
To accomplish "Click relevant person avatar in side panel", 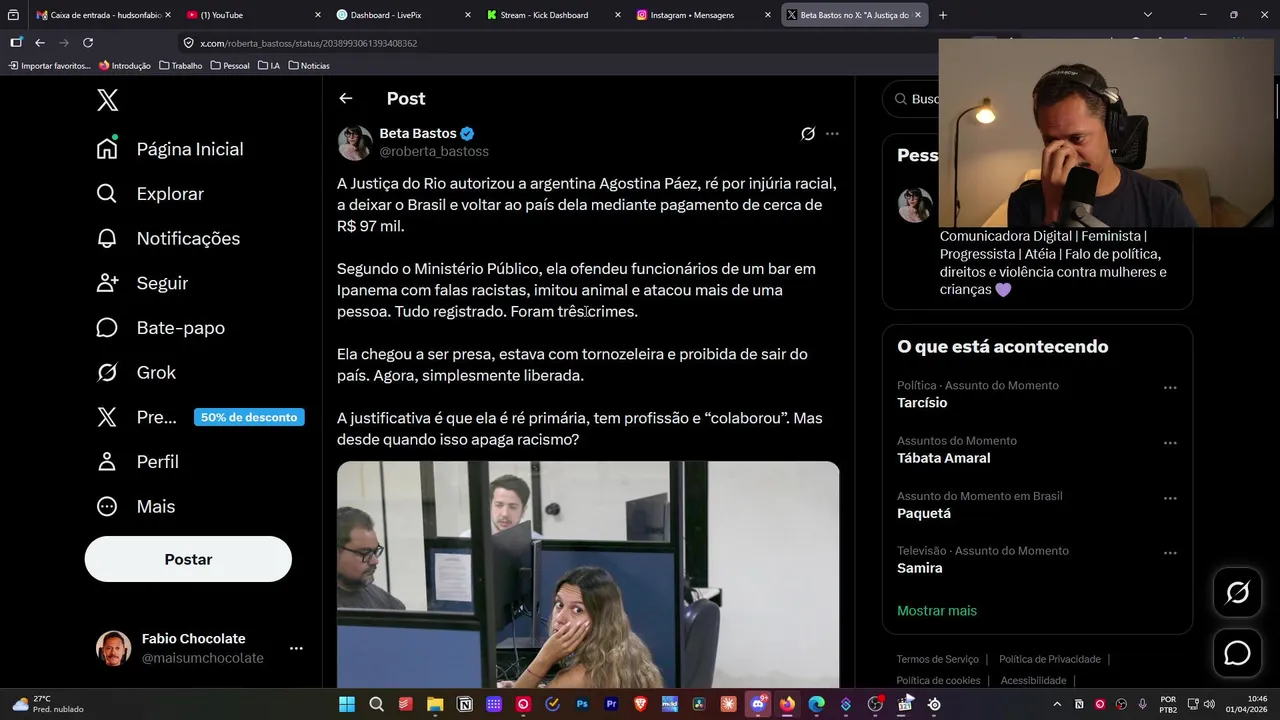I will coord(915,205).
